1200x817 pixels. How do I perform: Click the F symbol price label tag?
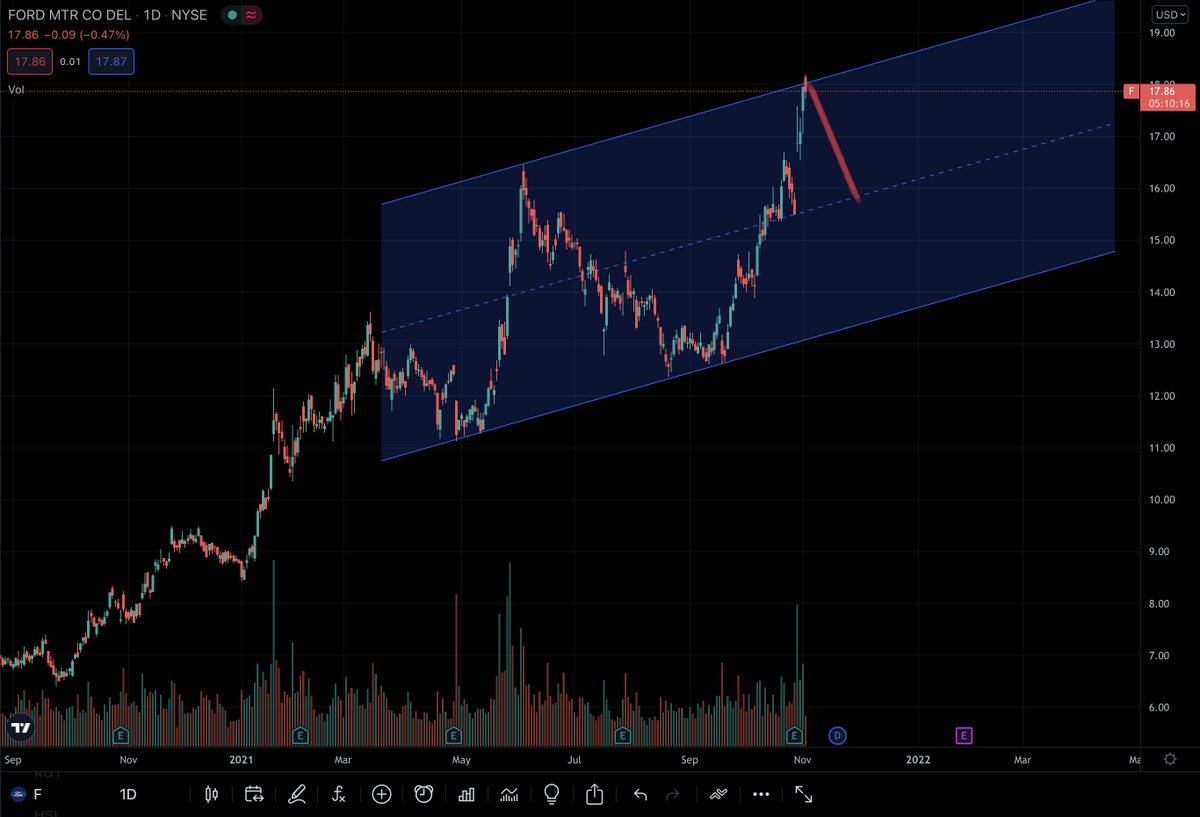(1131, 91)
